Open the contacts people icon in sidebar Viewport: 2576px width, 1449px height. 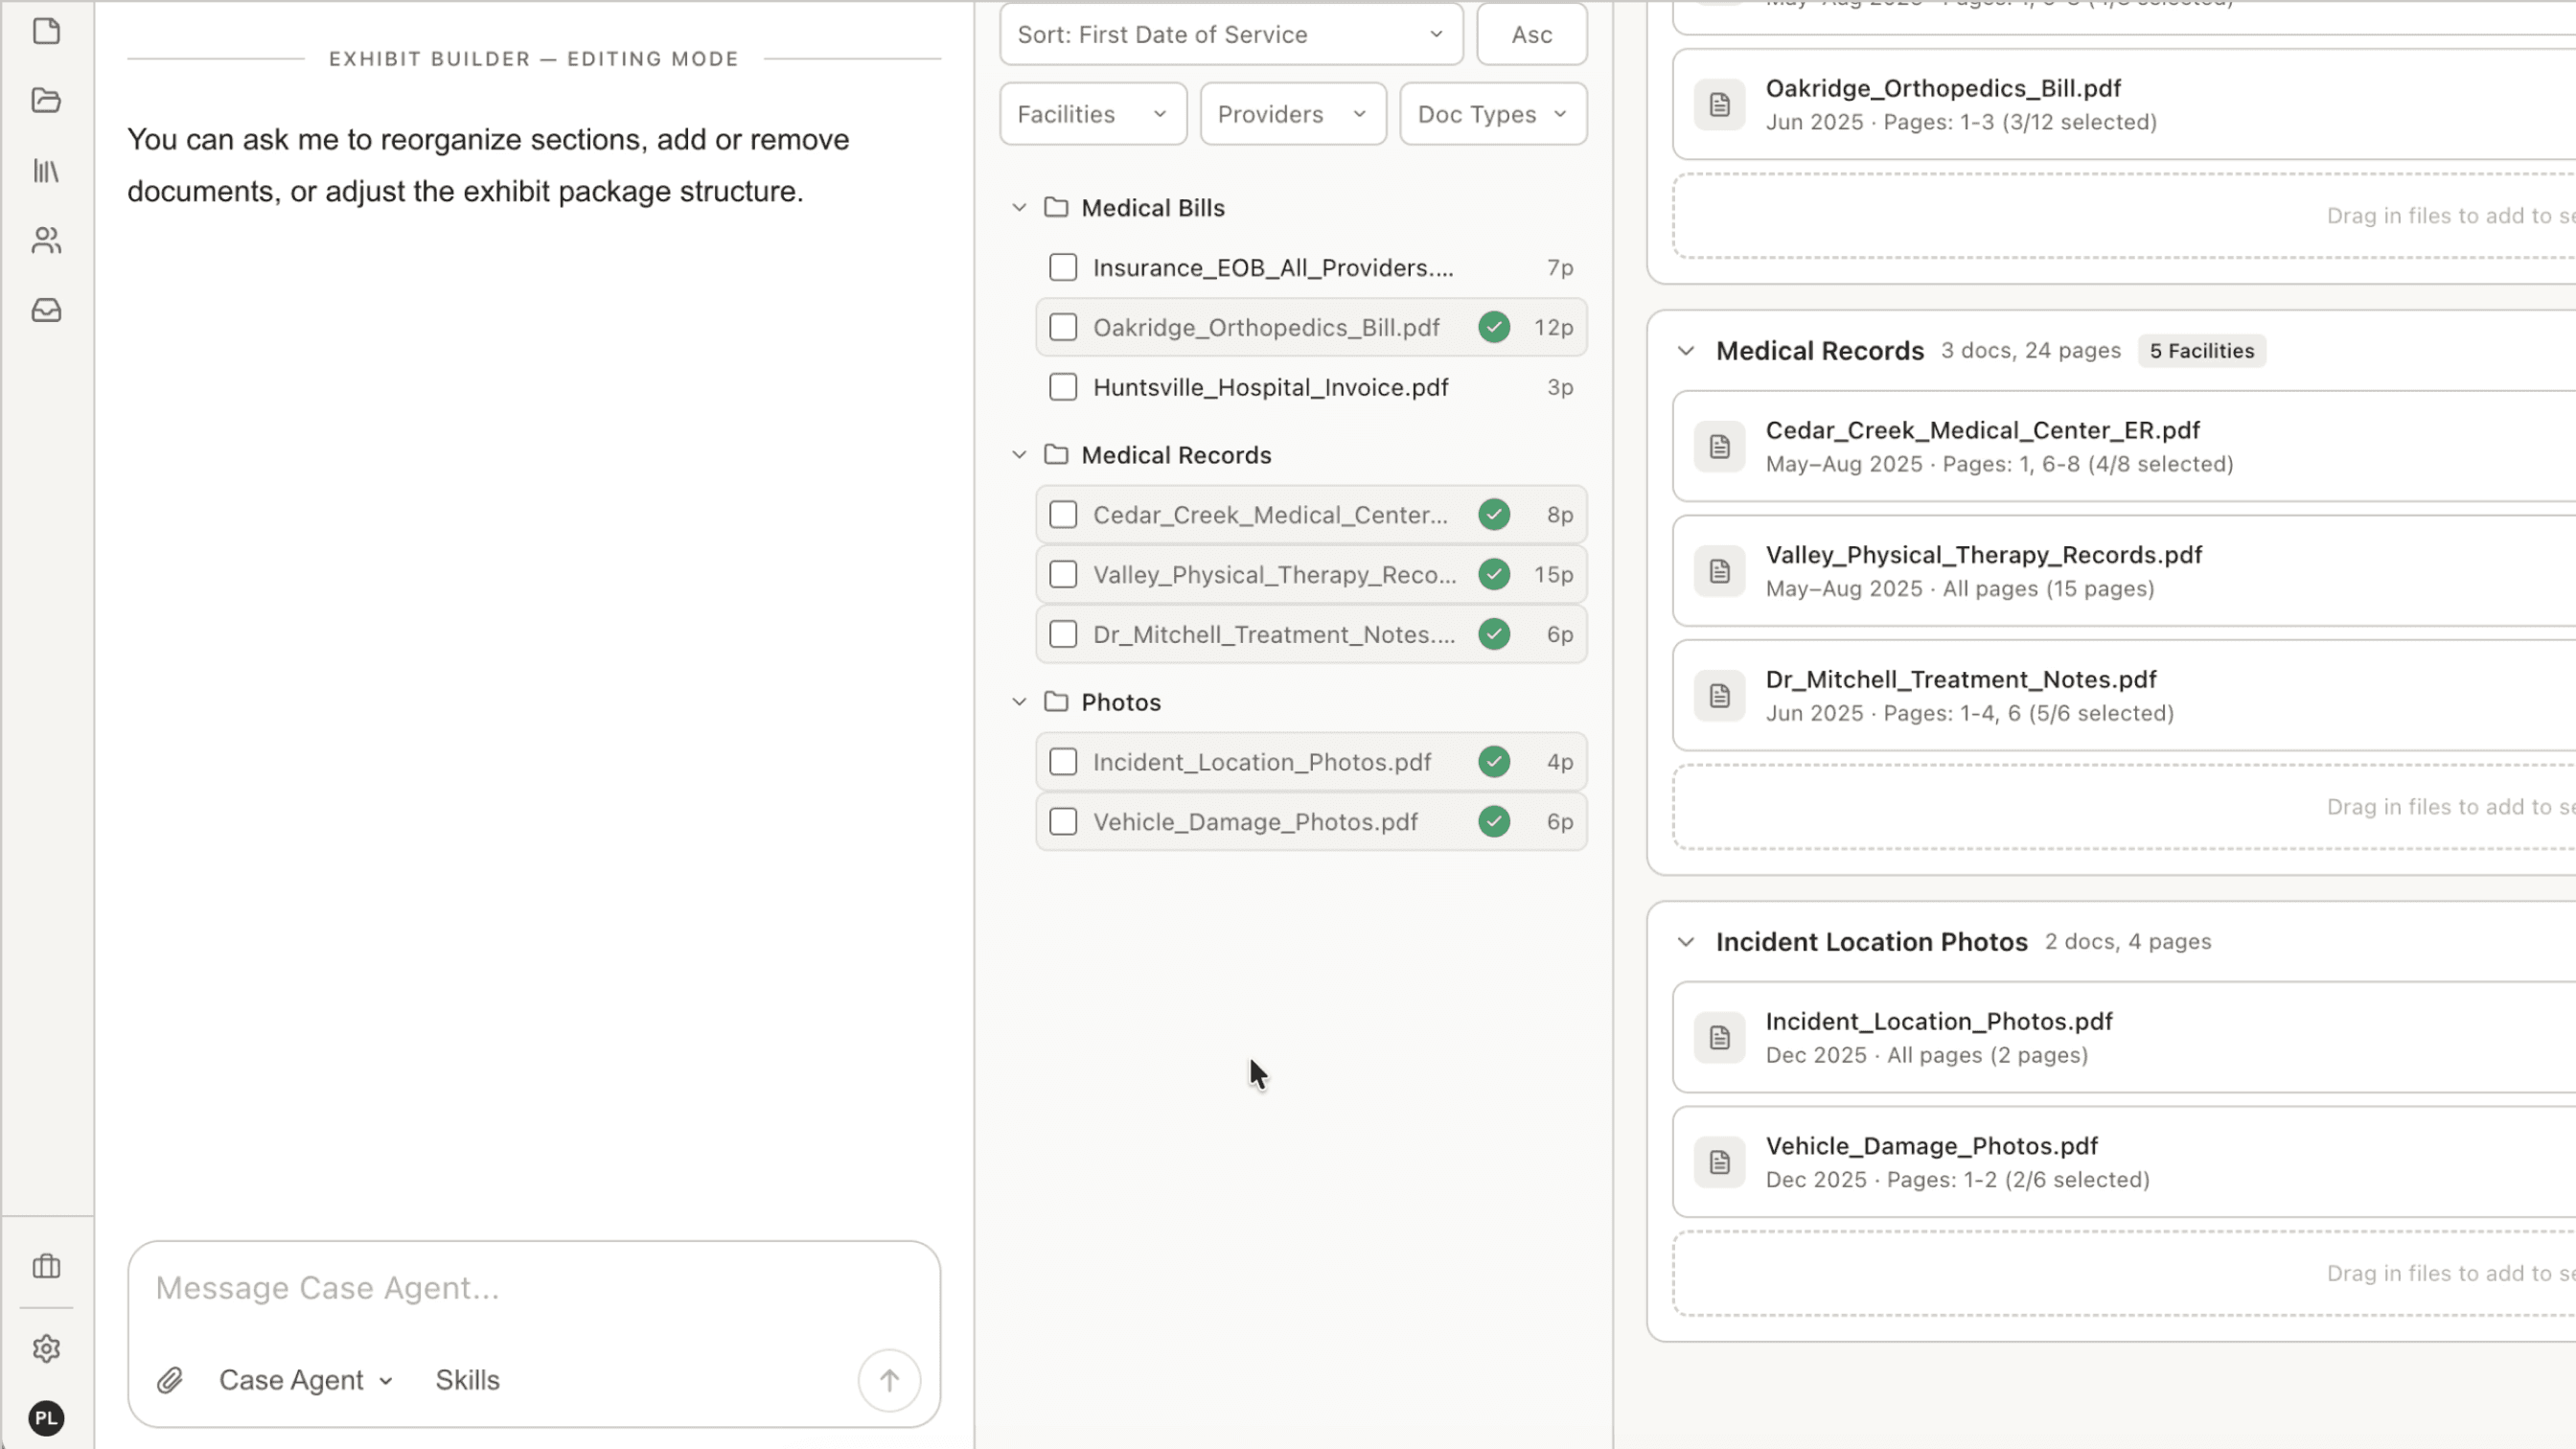(46, 241)
